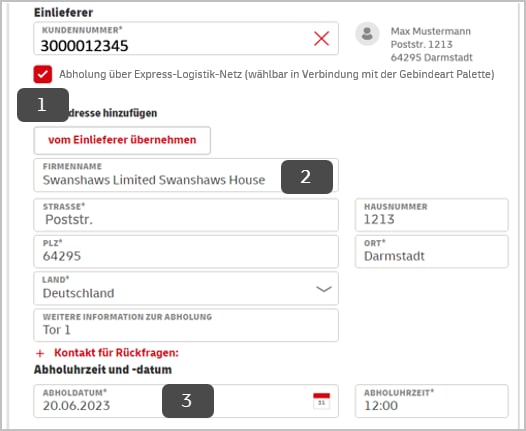The image size is (526, 431).
Task: Click into the Firmenname field
Action: (186, 175)
